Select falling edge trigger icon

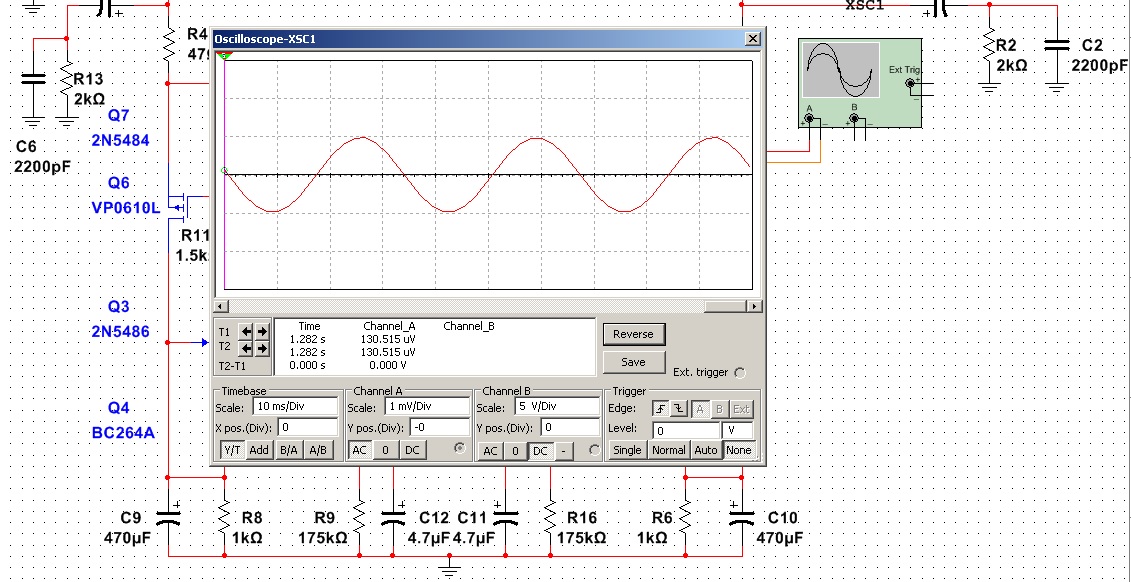(679, 409)
